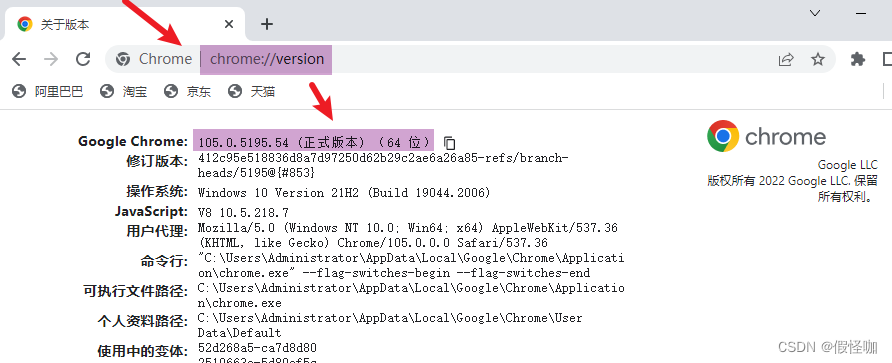Click the 修订版本 label
The height and width of the screenshot is (363, 892).
pos(156,161)
